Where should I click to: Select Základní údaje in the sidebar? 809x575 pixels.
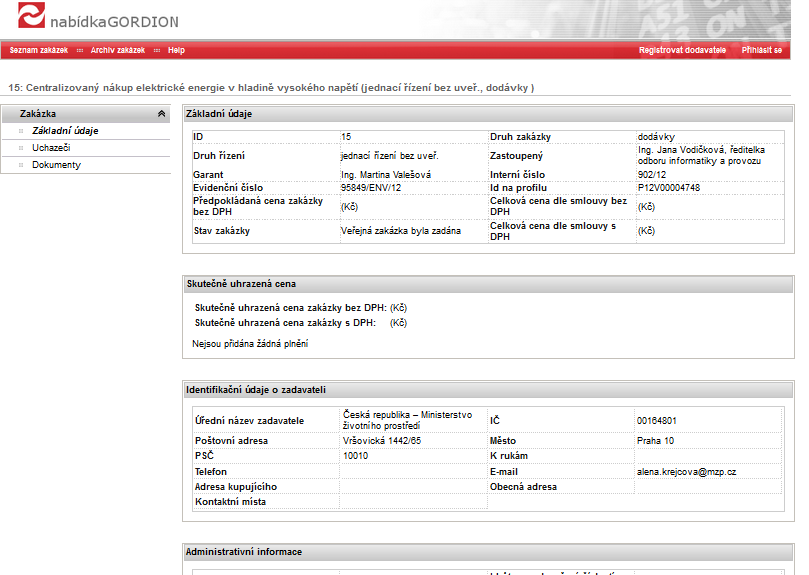click(65, 131)
